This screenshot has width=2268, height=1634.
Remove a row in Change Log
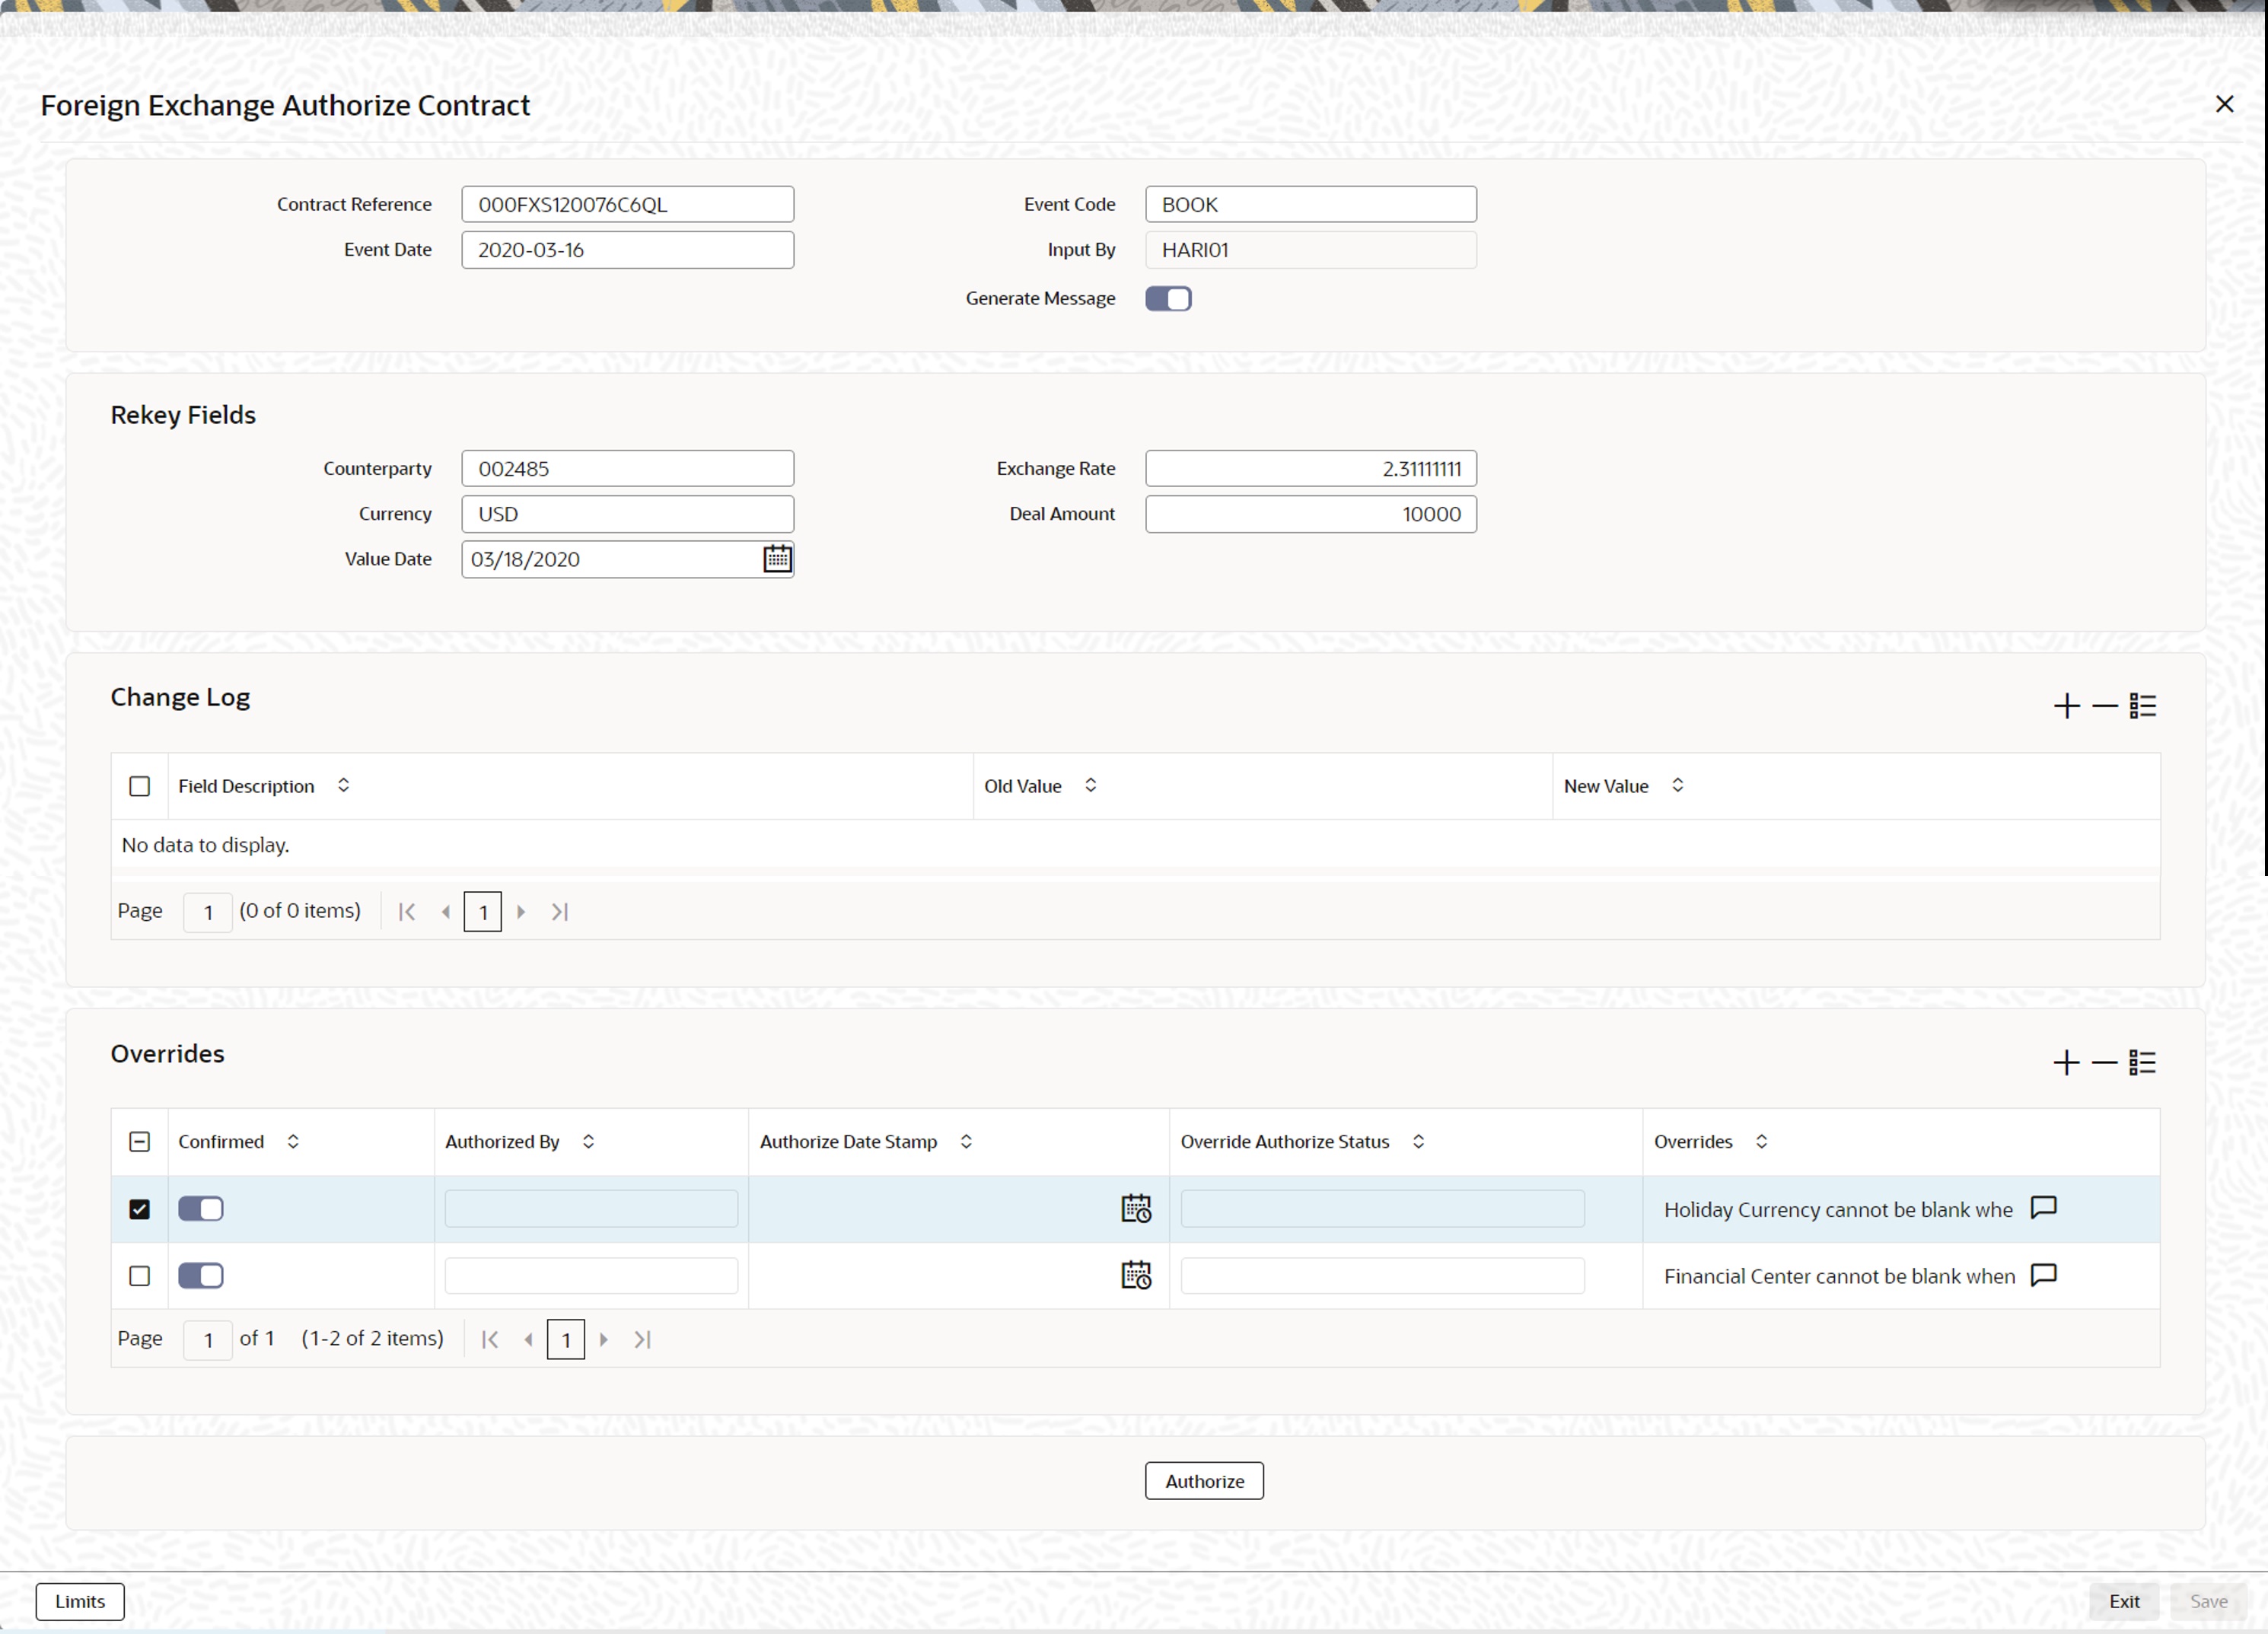2104,706
